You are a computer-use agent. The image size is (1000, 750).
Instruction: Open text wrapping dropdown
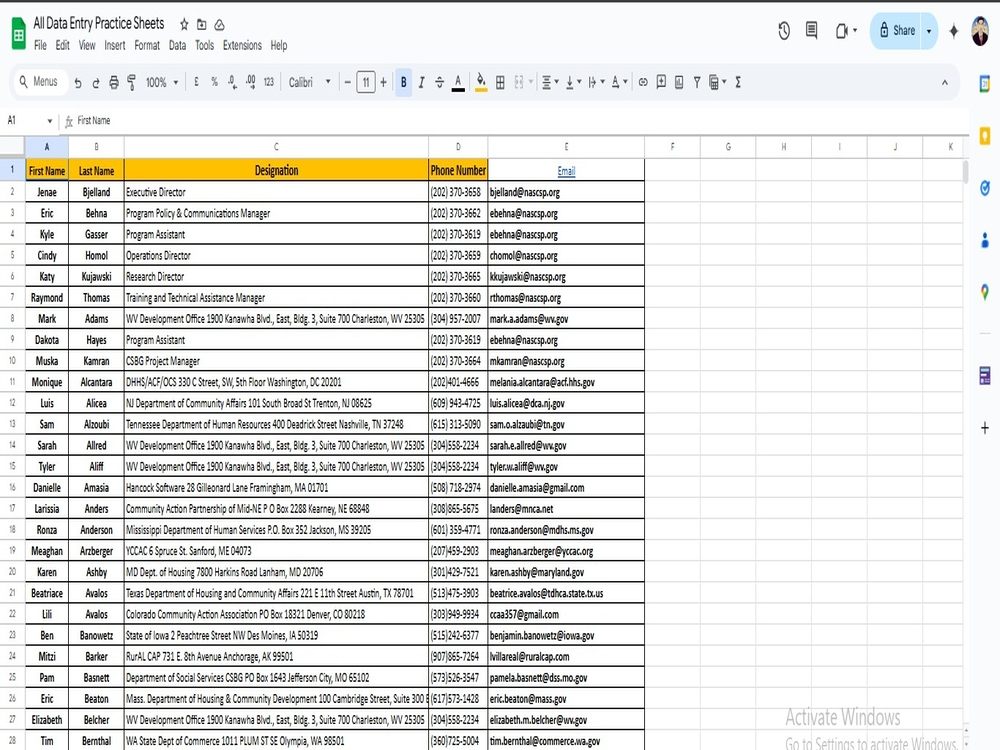point(596,82)
